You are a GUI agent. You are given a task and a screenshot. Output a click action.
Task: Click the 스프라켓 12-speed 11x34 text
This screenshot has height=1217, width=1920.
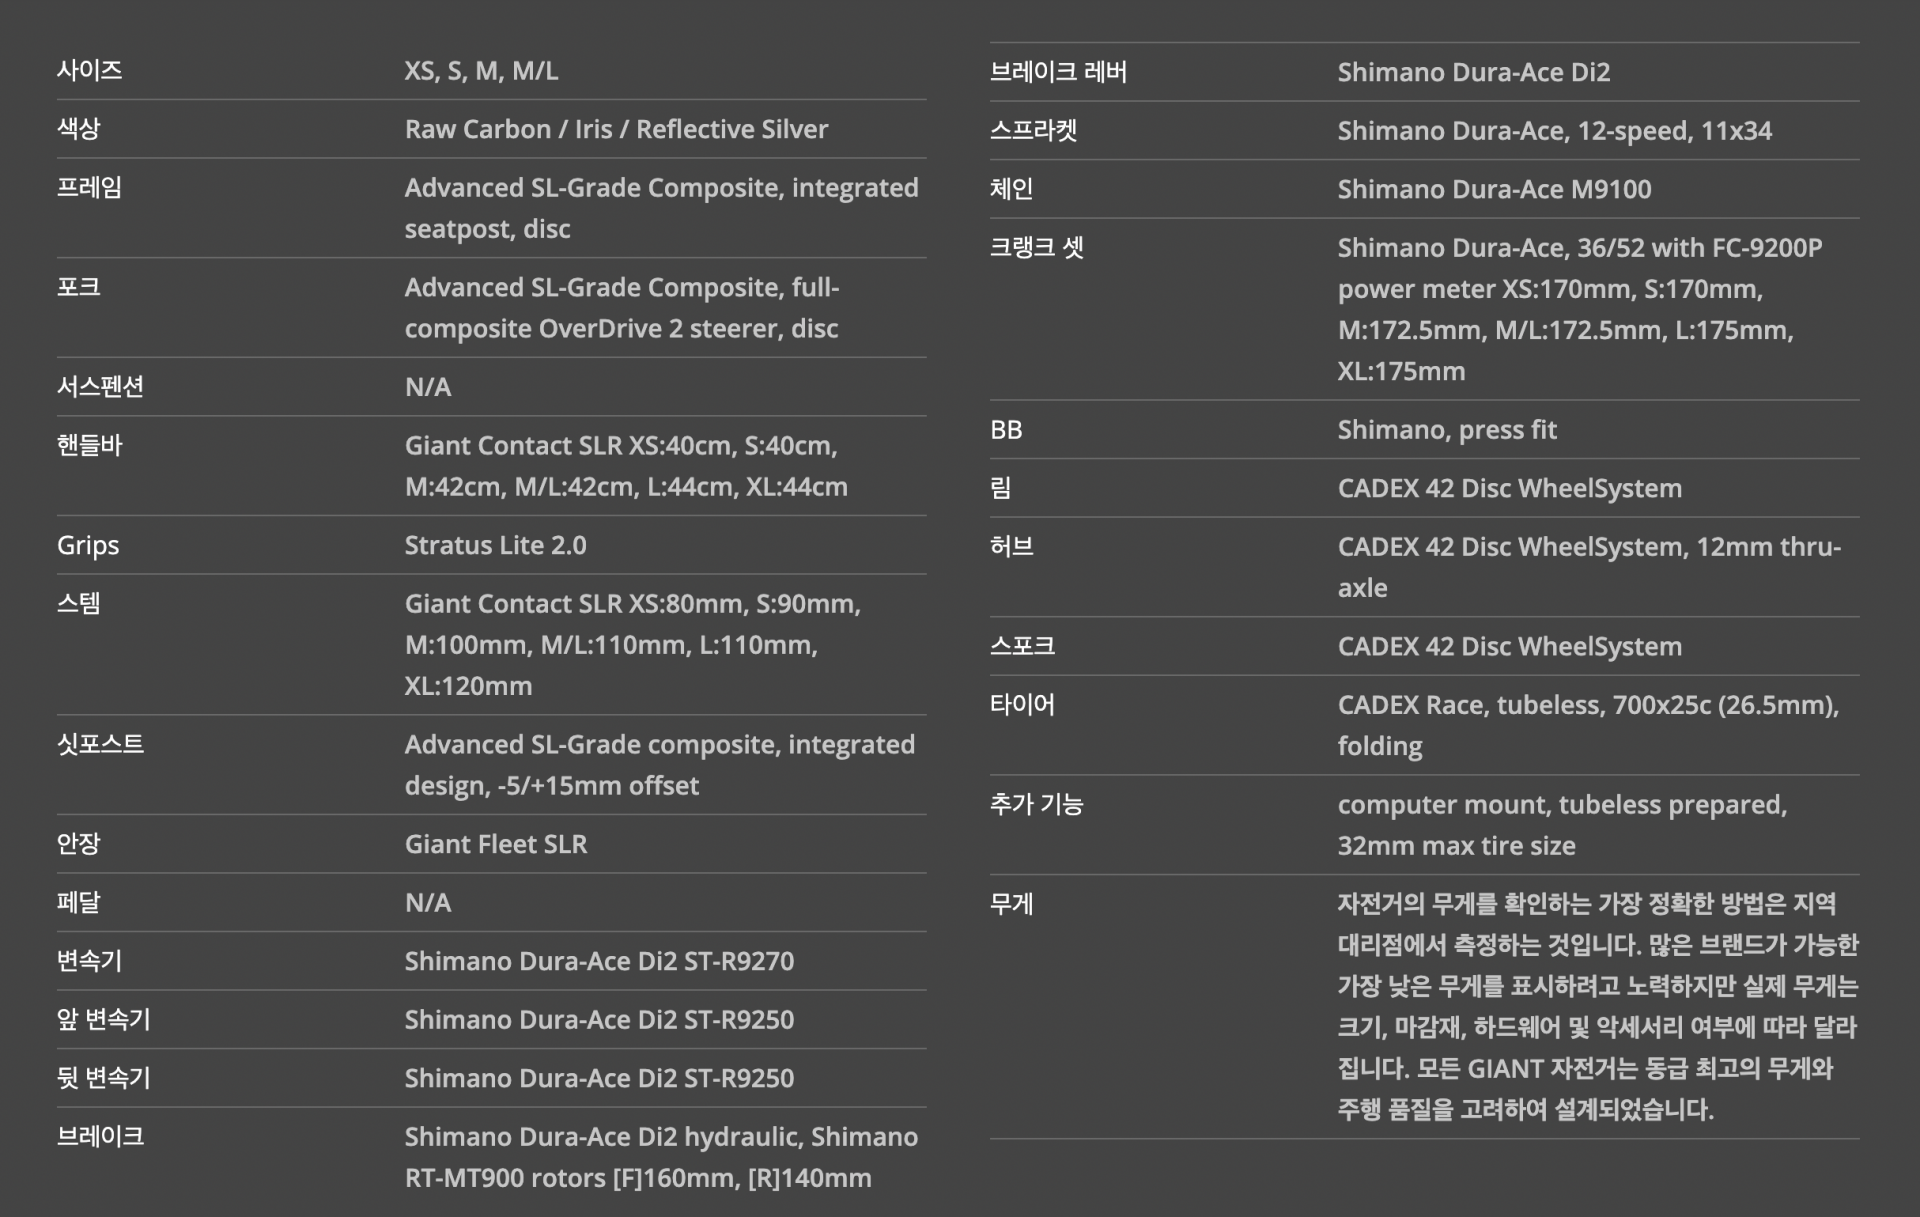pos(1554,131)
